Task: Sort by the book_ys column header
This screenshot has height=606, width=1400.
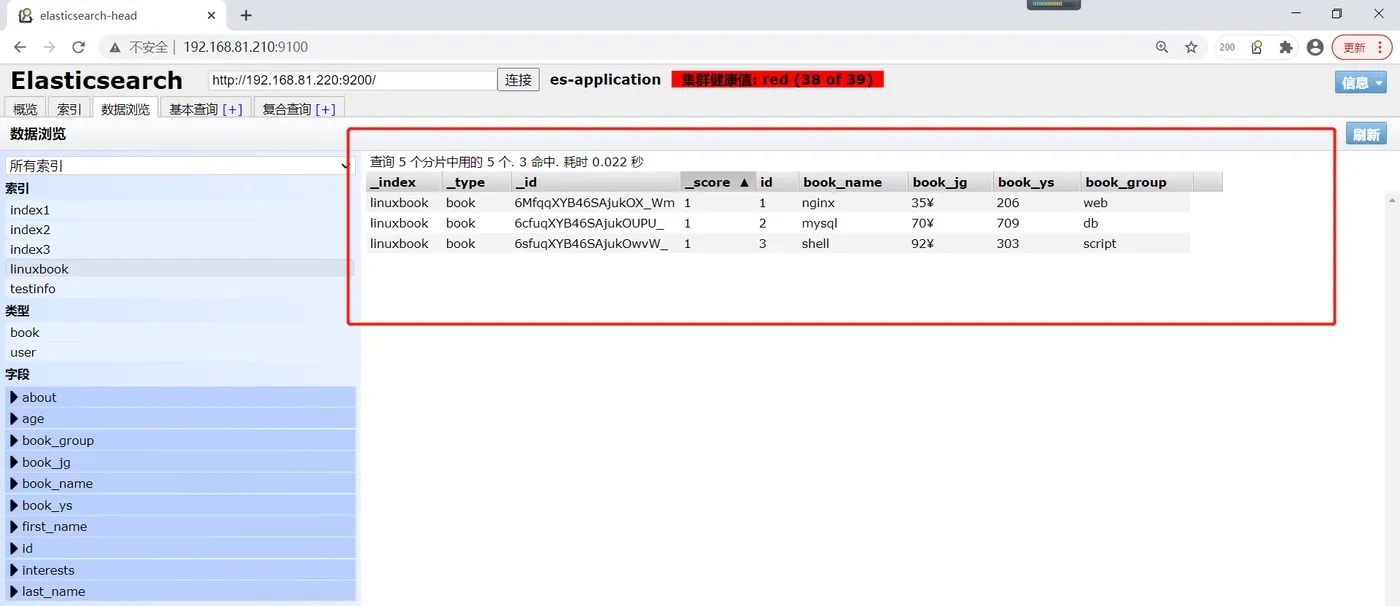Action: [1037, 182]
